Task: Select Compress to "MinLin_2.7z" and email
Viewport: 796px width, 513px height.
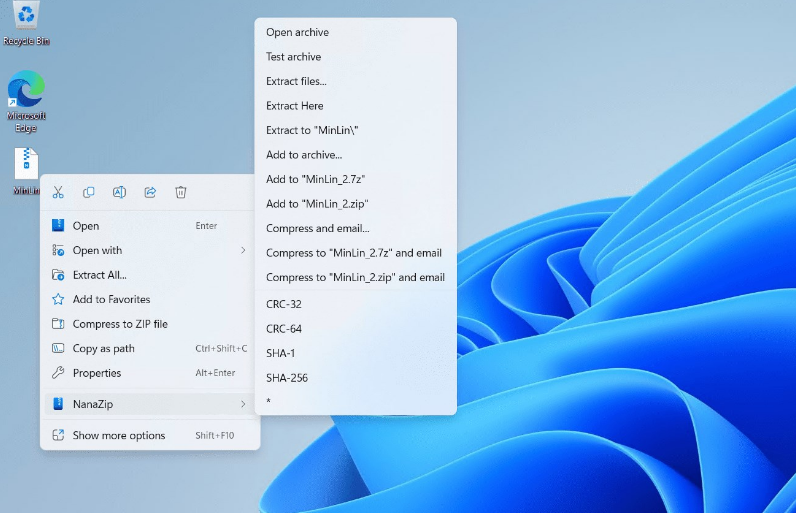Action: pyautogui.click(x=355, y=253)
